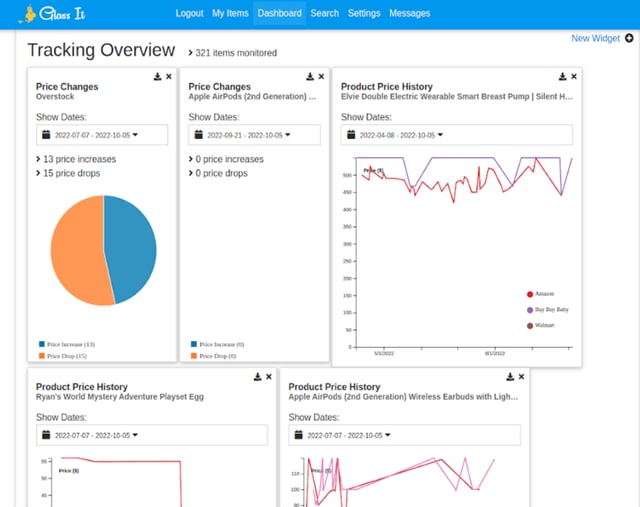Click the New Widget plus icon
The width and height of the screenshot is (640, 507).
tap(629, 38)
